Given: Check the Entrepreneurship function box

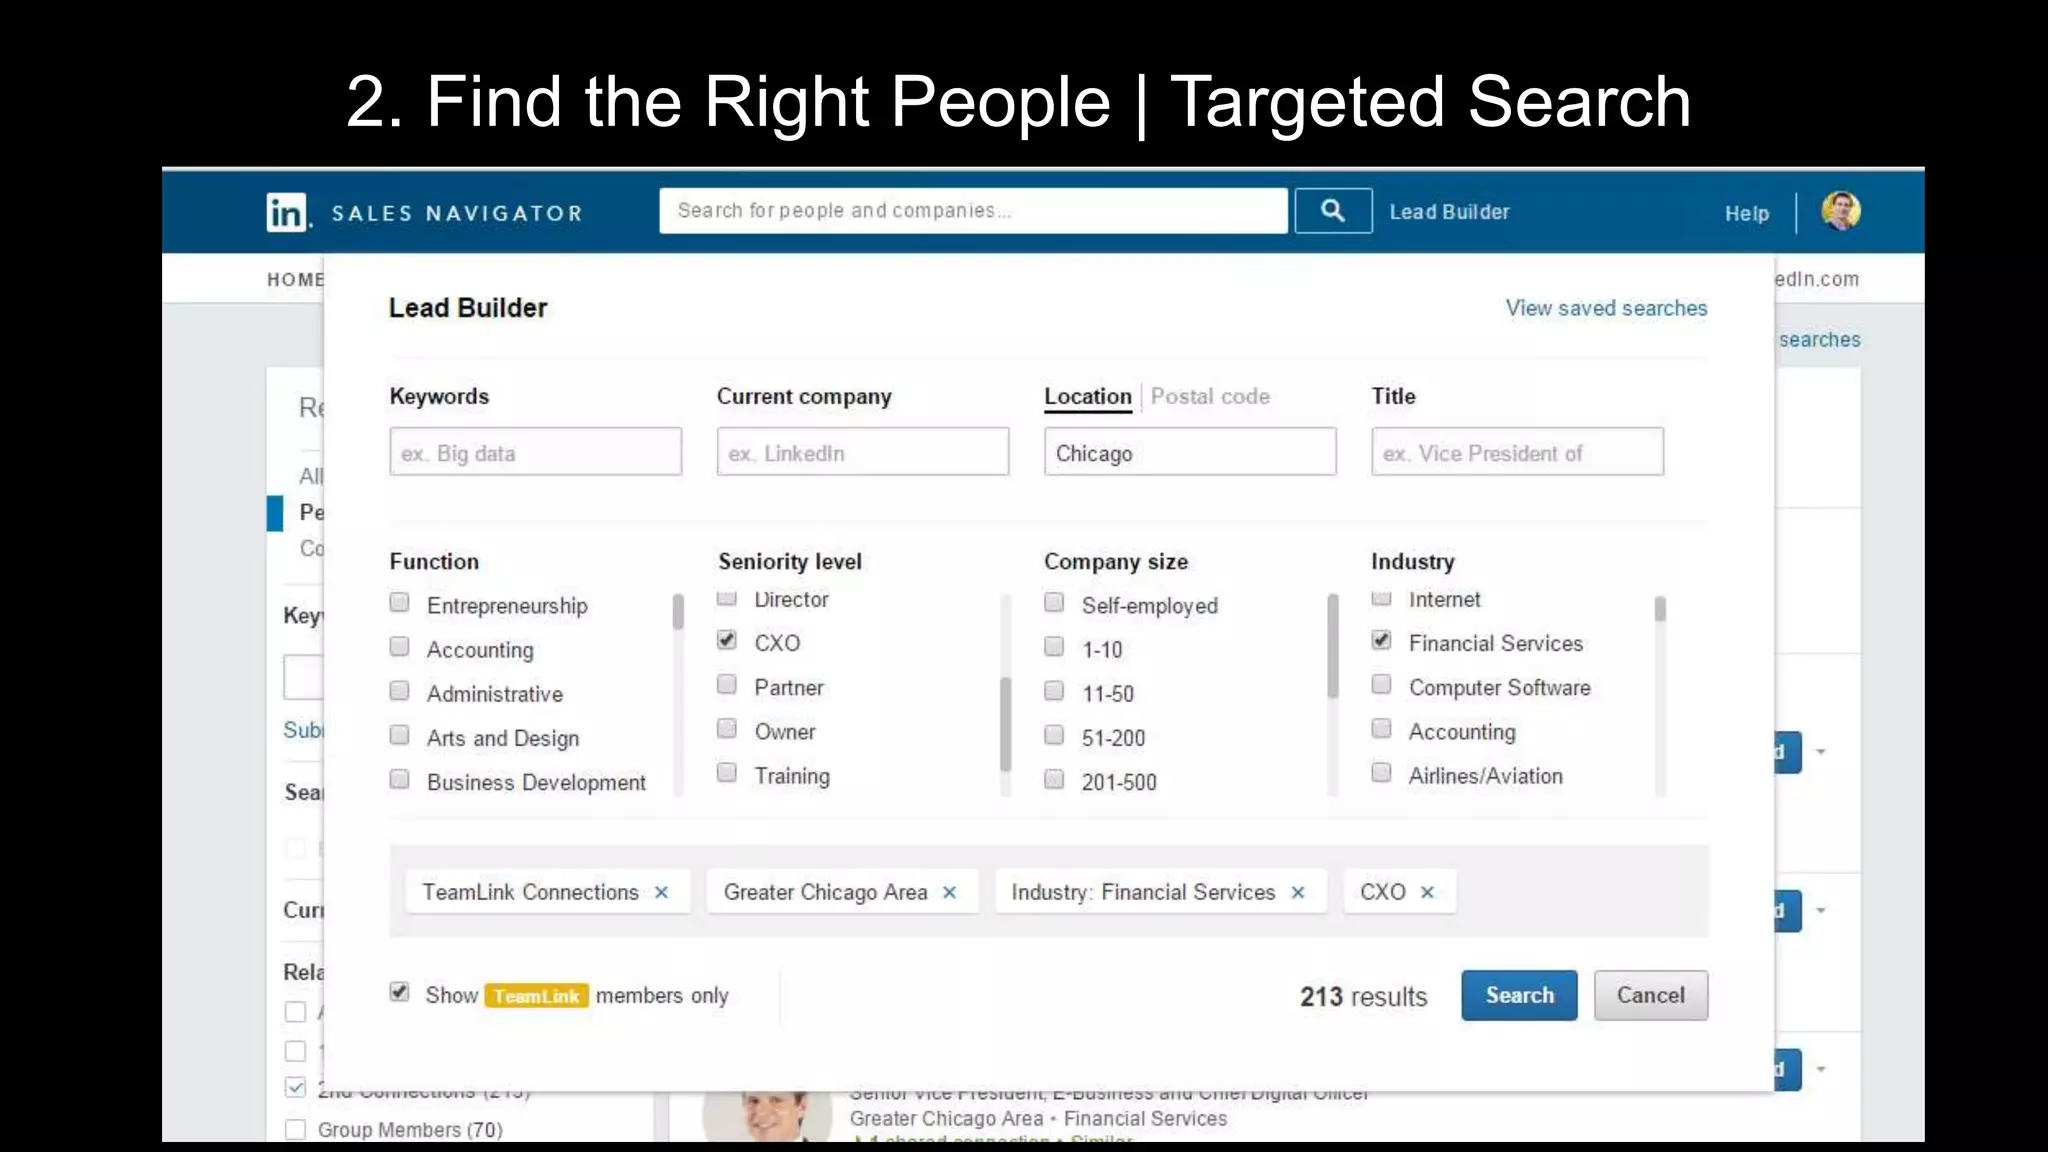Looking at the screenshot, I should [x=399, y=602].
